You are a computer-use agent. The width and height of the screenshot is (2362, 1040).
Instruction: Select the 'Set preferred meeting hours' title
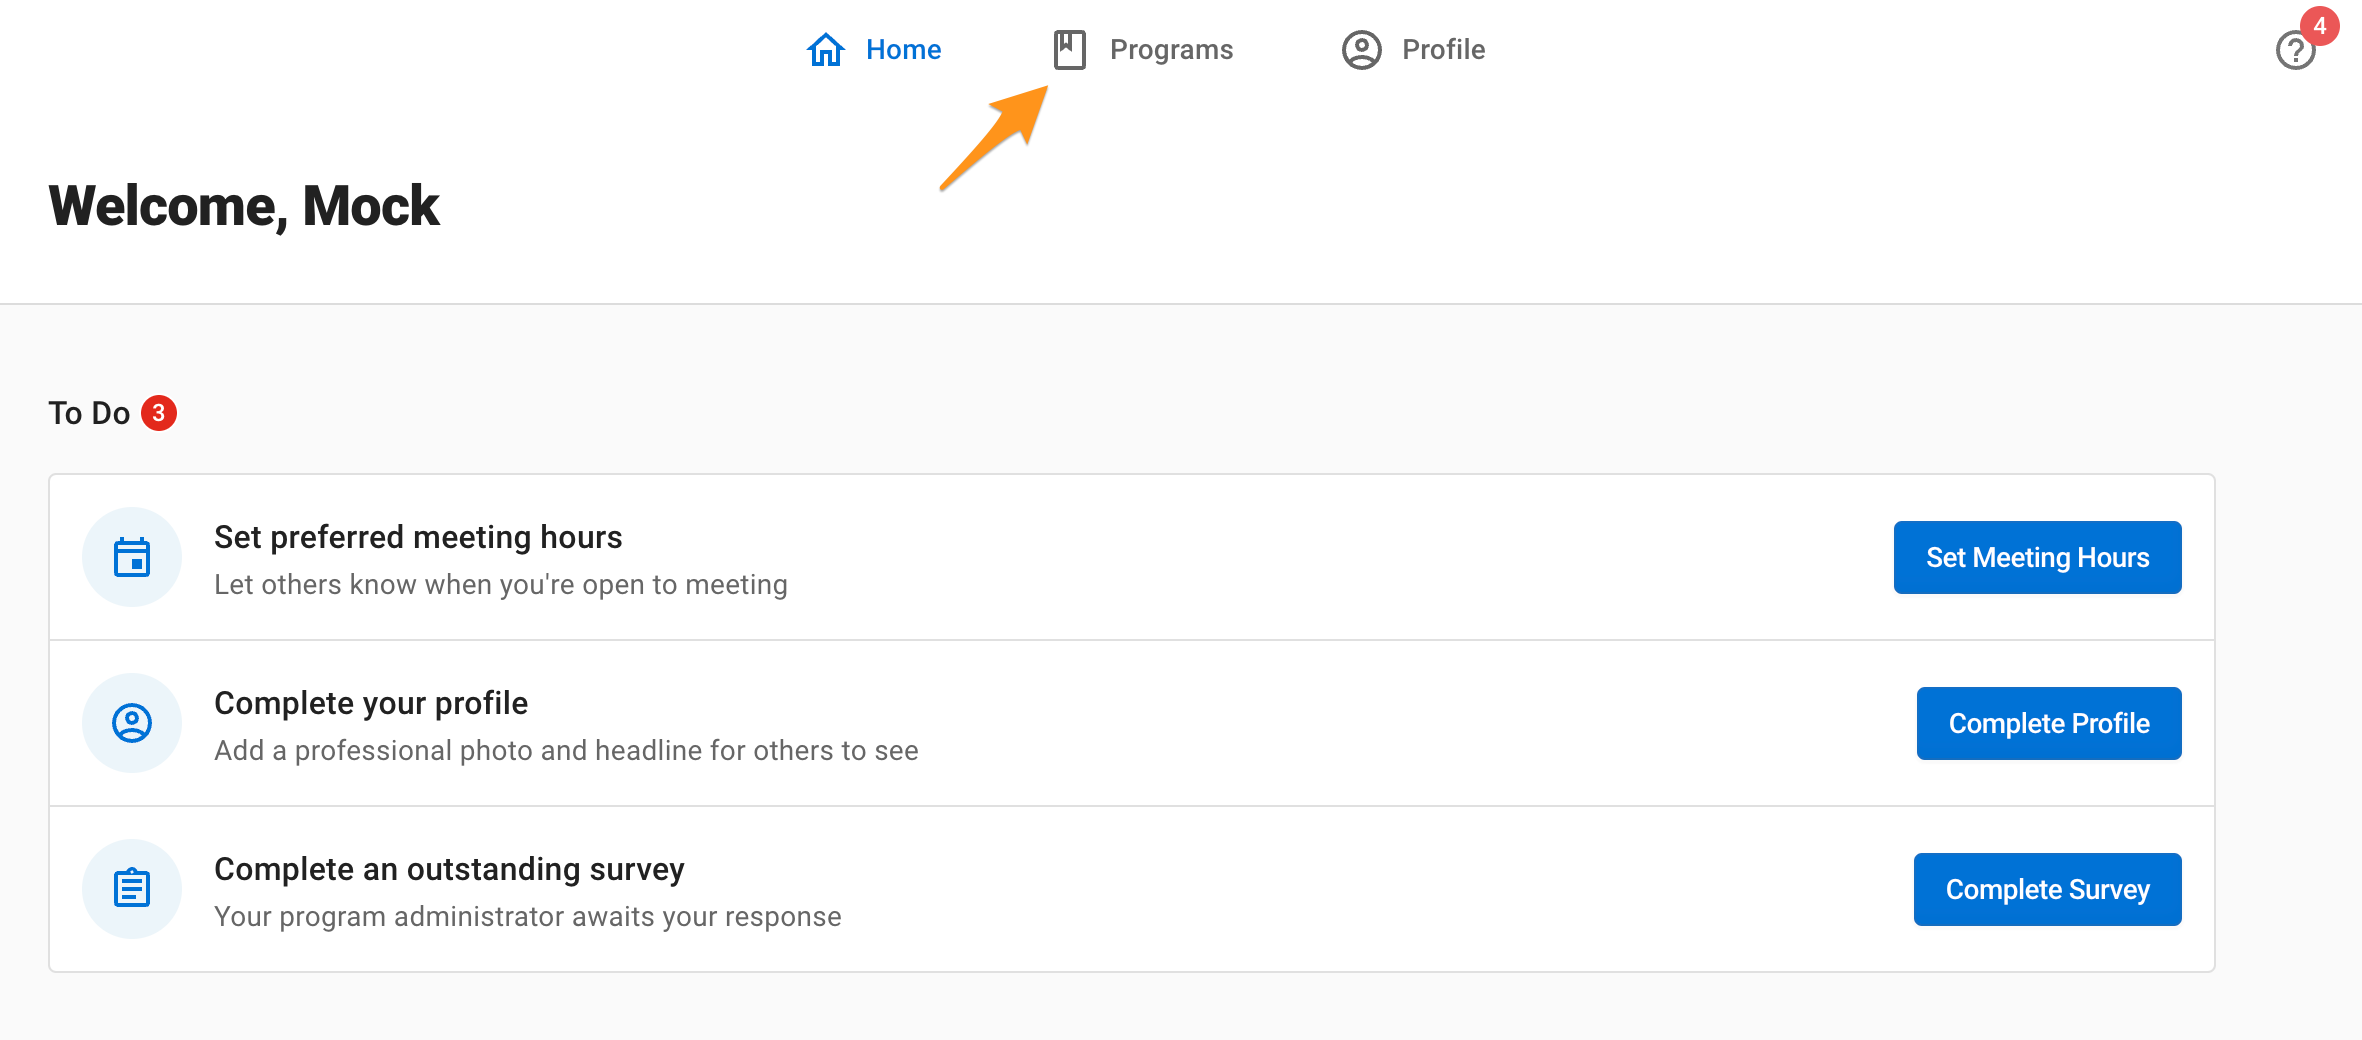pos(418,537)
